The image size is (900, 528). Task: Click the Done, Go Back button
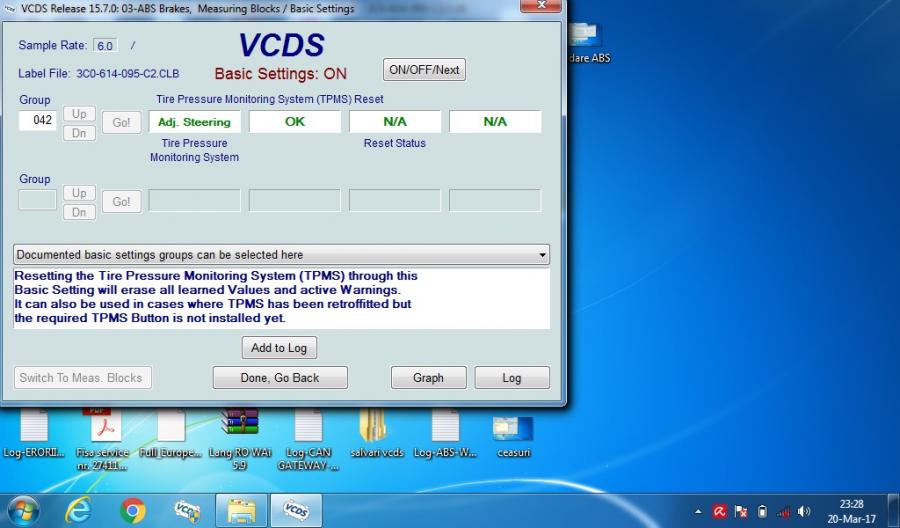point(280,377)
